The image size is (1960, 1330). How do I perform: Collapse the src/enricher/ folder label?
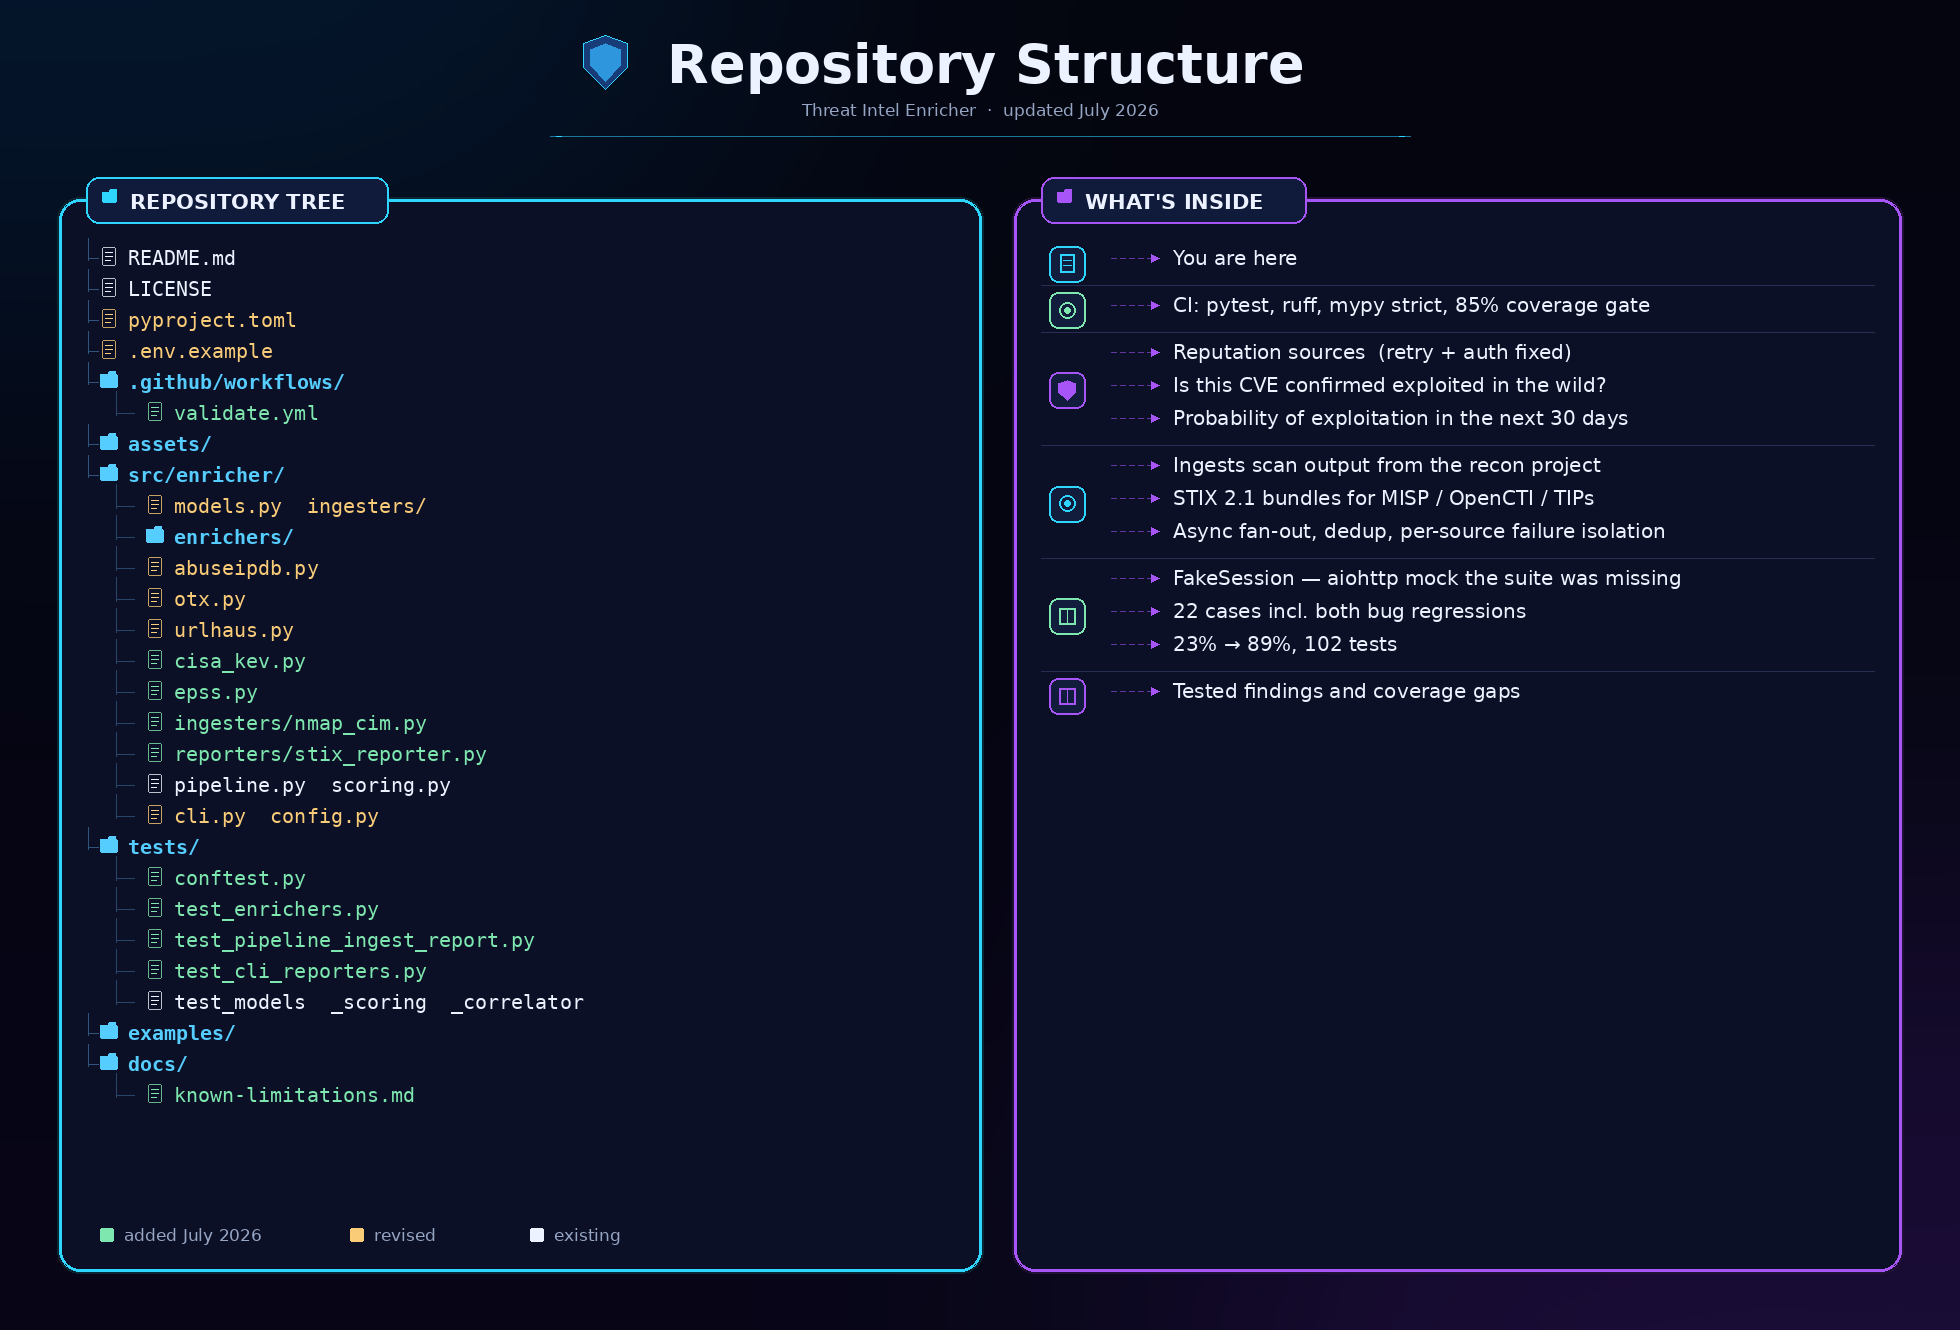click(206, 475)
